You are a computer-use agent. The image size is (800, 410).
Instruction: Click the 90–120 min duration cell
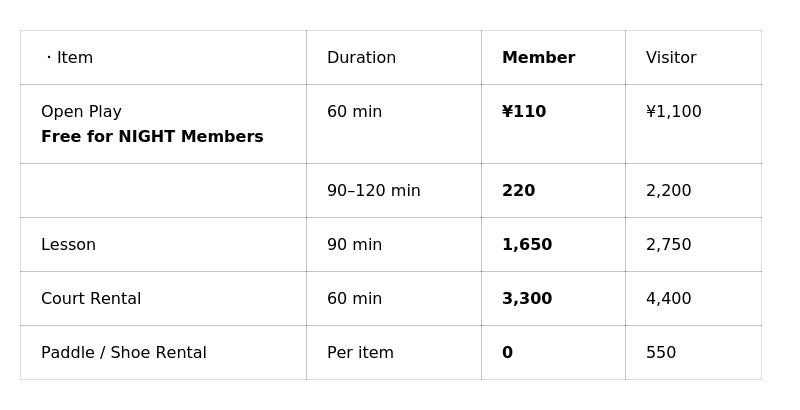[x=373, y=191]
